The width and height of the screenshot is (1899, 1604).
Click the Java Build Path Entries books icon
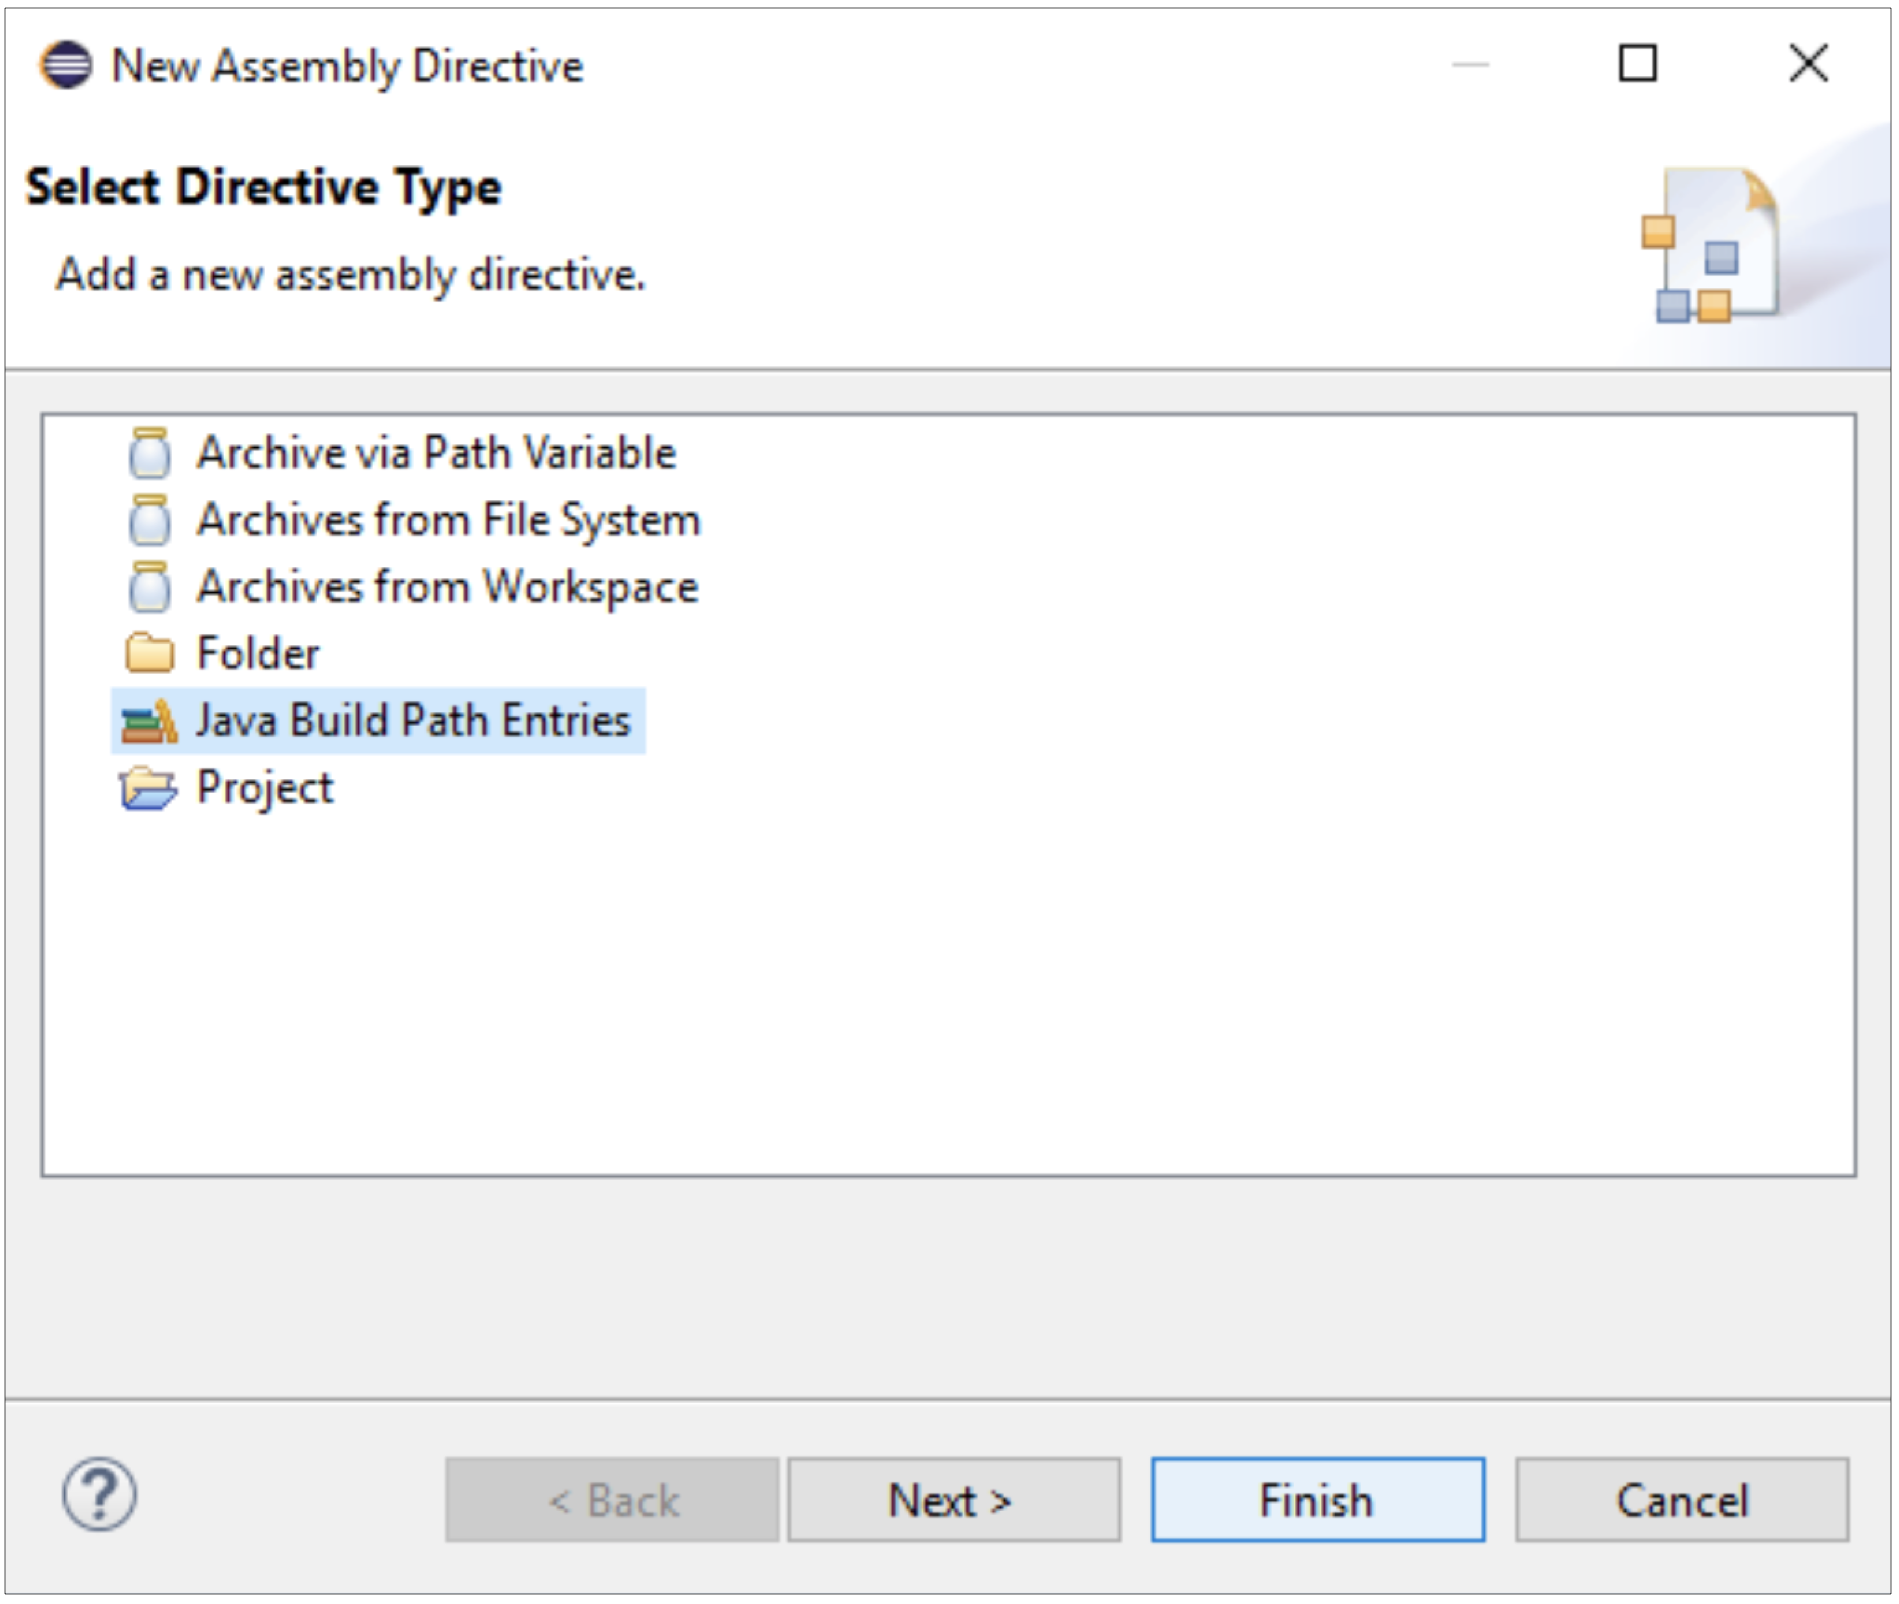[x=149, y=721]
